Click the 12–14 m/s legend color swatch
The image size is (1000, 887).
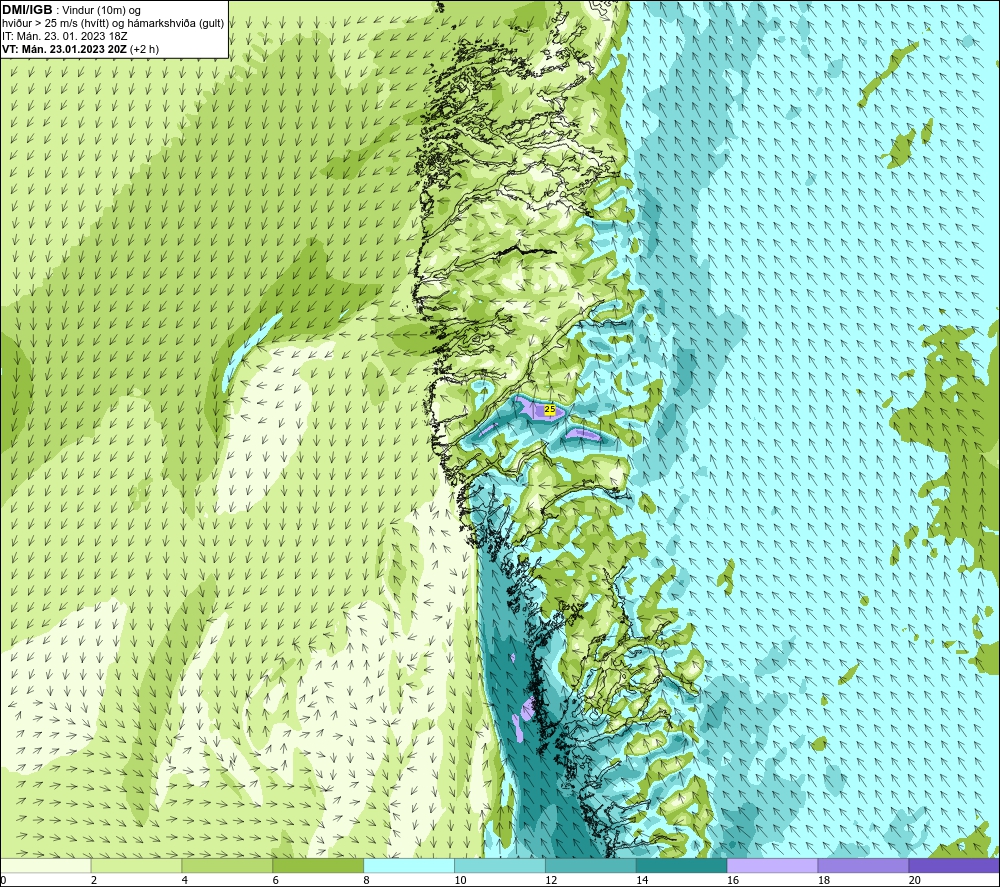591,865
